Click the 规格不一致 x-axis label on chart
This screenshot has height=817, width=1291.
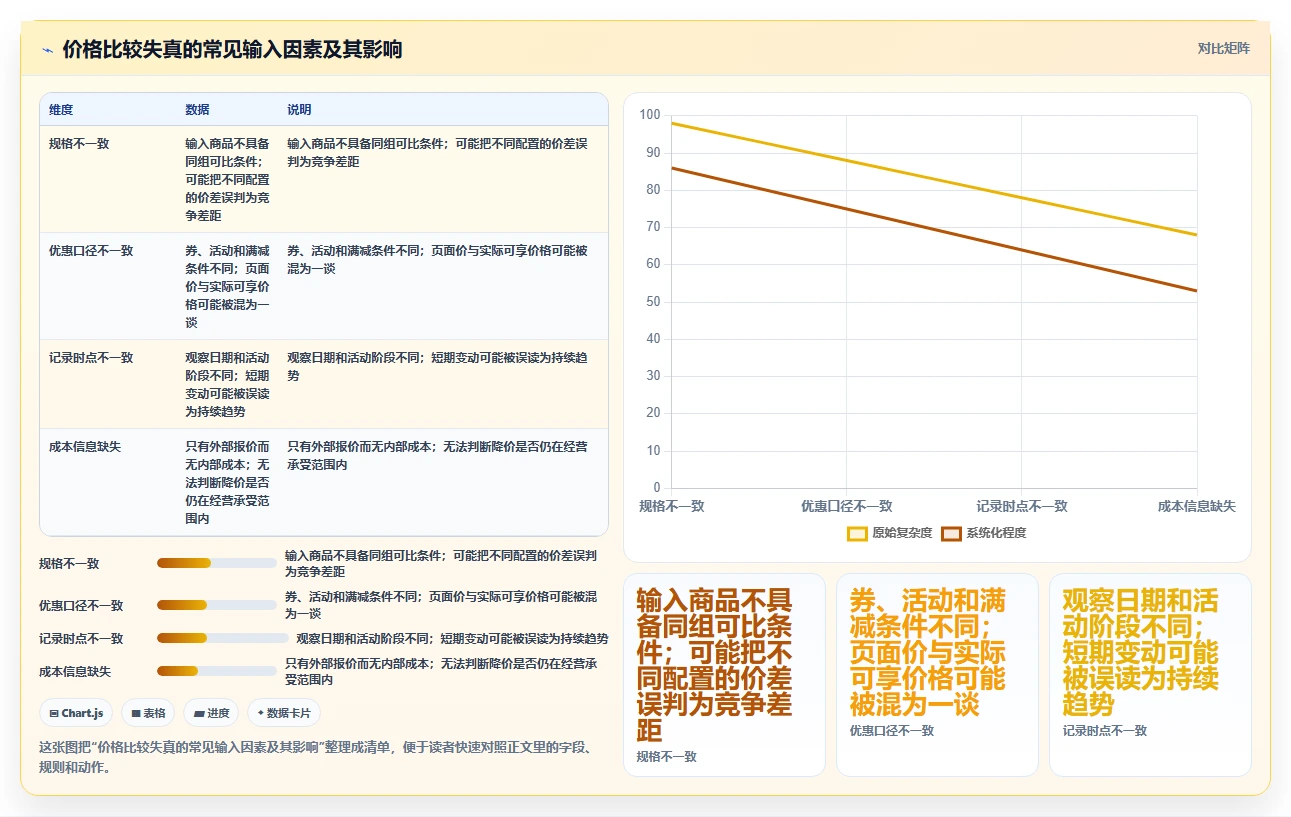coord(672,506)
